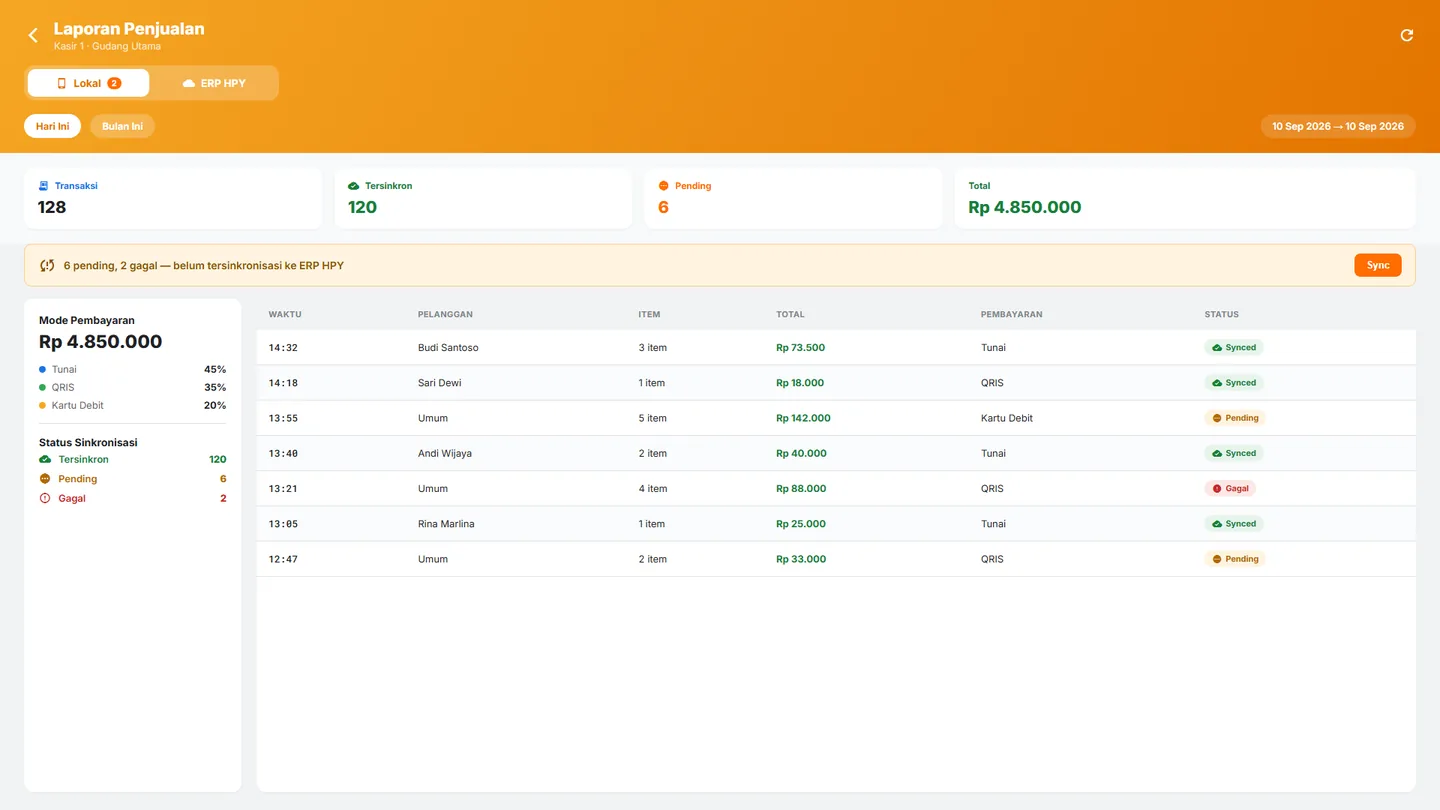Click the Total card amount Rp 4.850.000
The image size is (1440, 810).
[x=1025, y=208]
